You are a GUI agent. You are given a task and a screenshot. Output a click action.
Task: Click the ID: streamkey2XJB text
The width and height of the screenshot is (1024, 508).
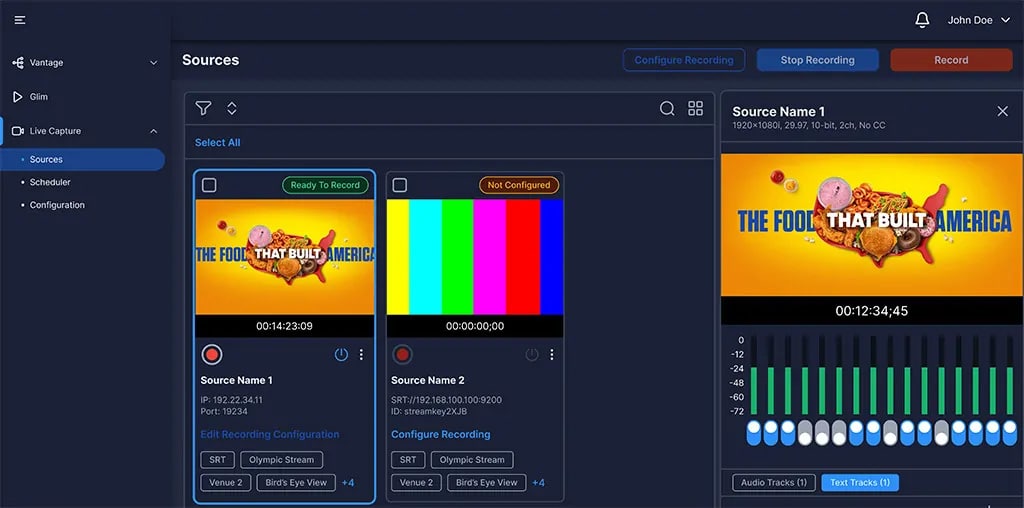pyautogui.click(x=429, y=411)
